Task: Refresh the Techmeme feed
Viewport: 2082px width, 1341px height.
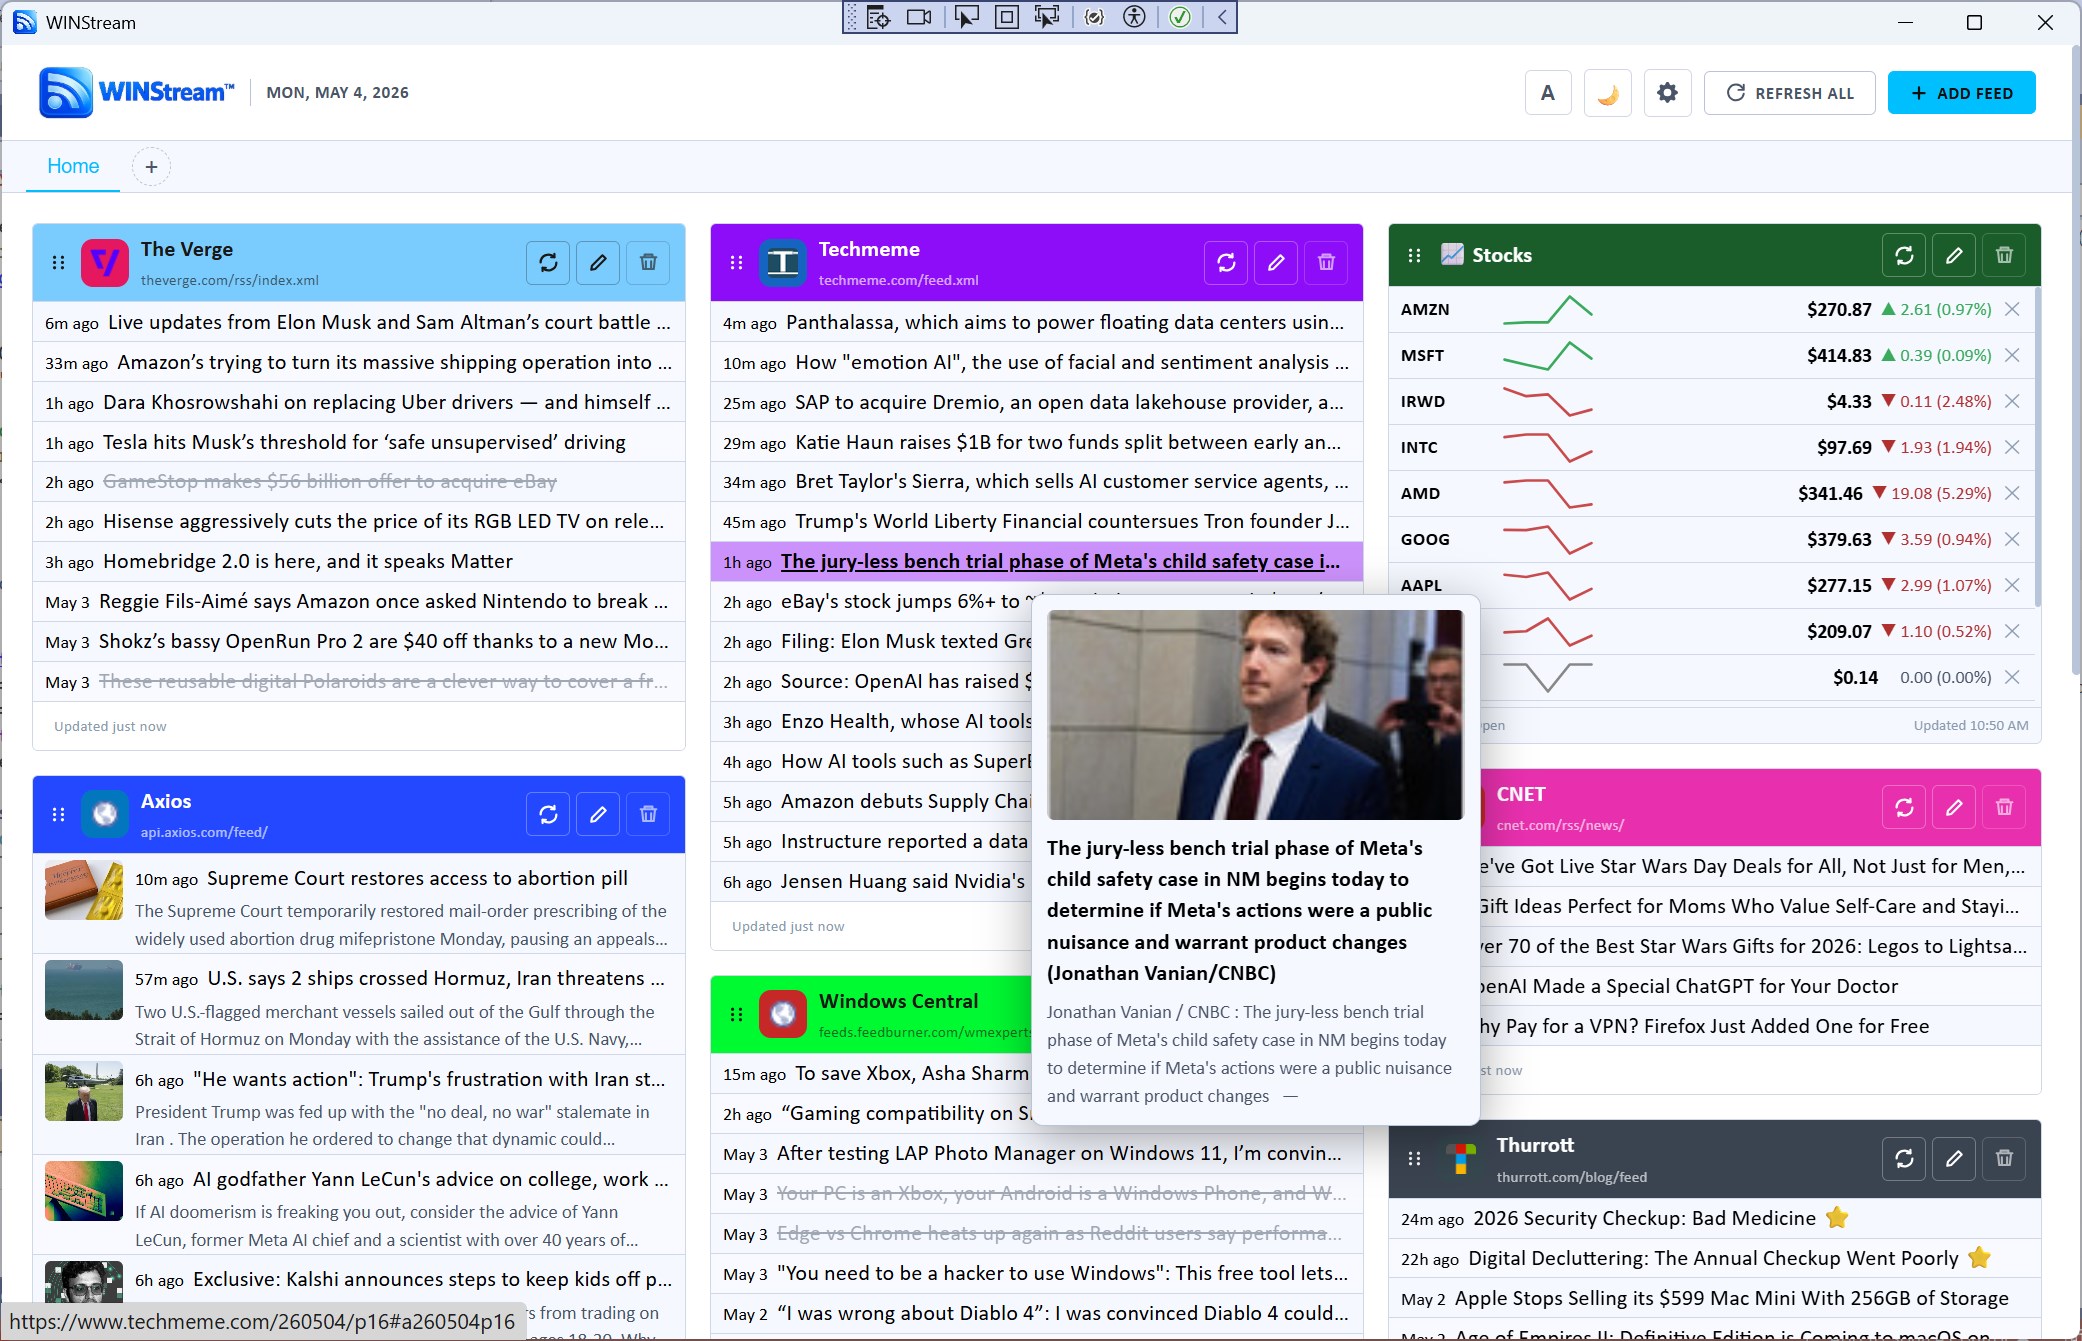Action: coord(1226,262)
